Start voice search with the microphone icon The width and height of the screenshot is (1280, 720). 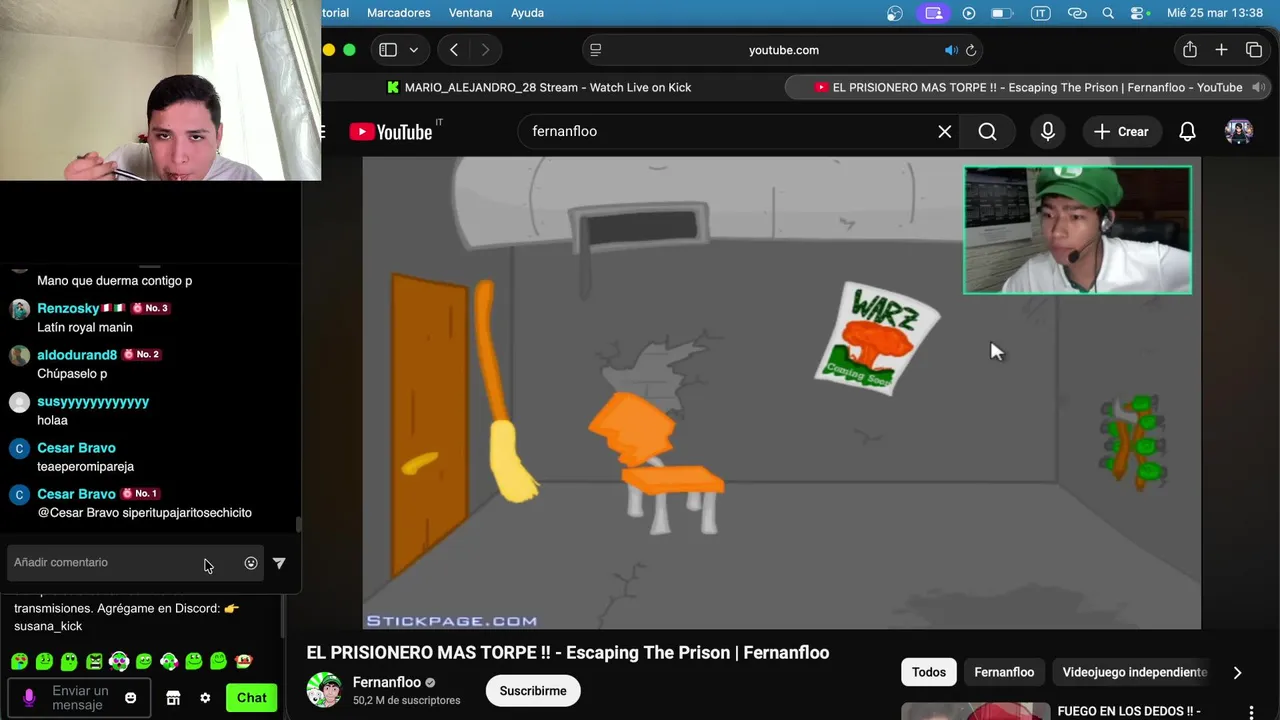tap(1047, 131)
